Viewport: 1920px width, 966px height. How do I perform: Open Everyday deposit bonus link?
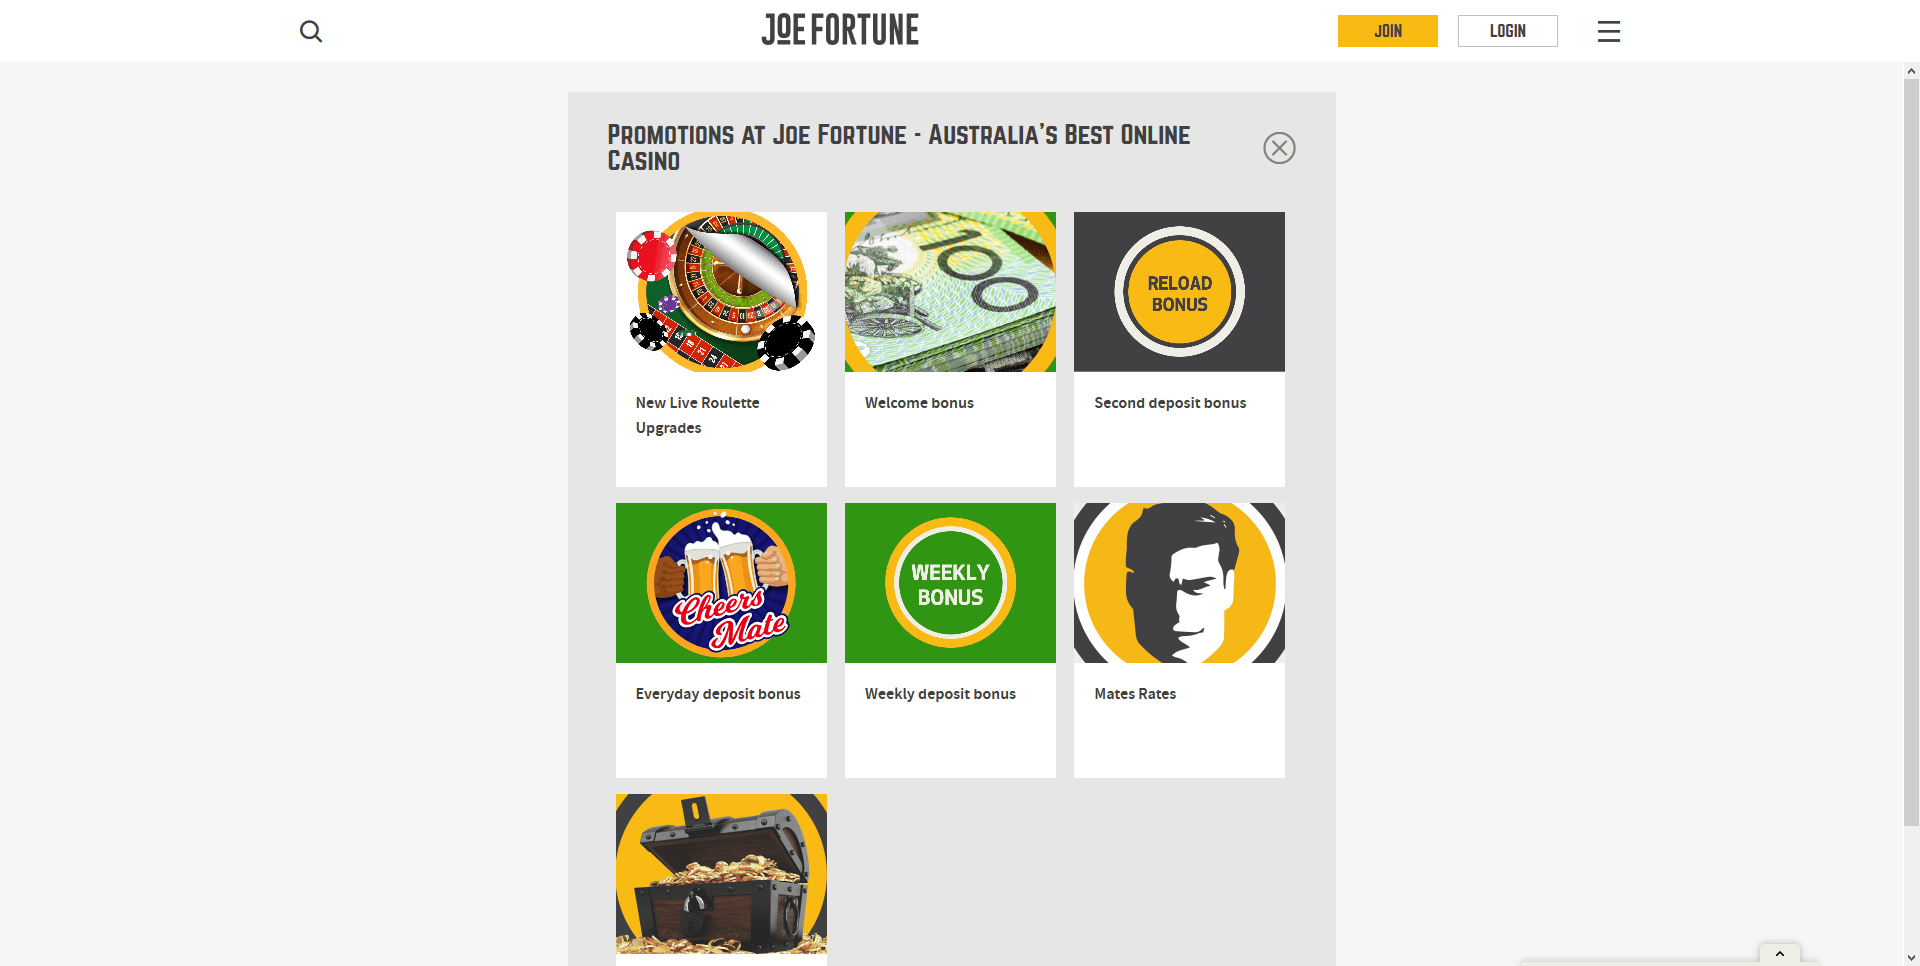tap(718, 694)
